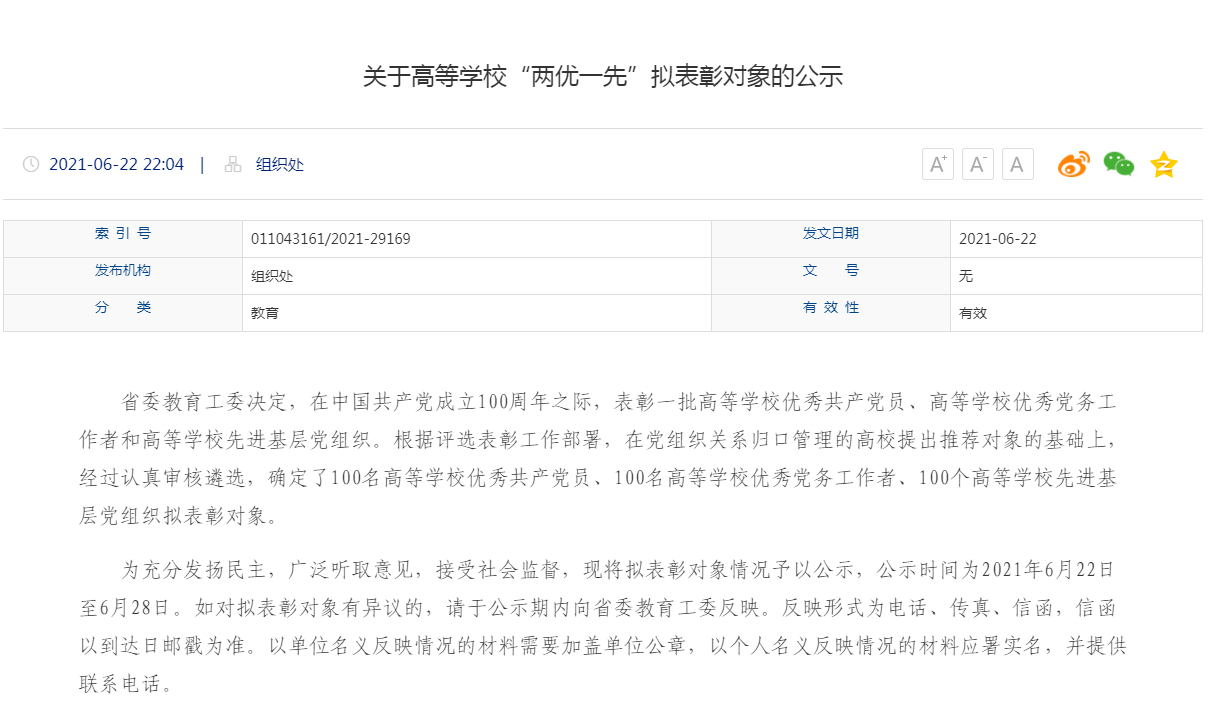
Task: Click the 文号 value 无
Action: 965,276
